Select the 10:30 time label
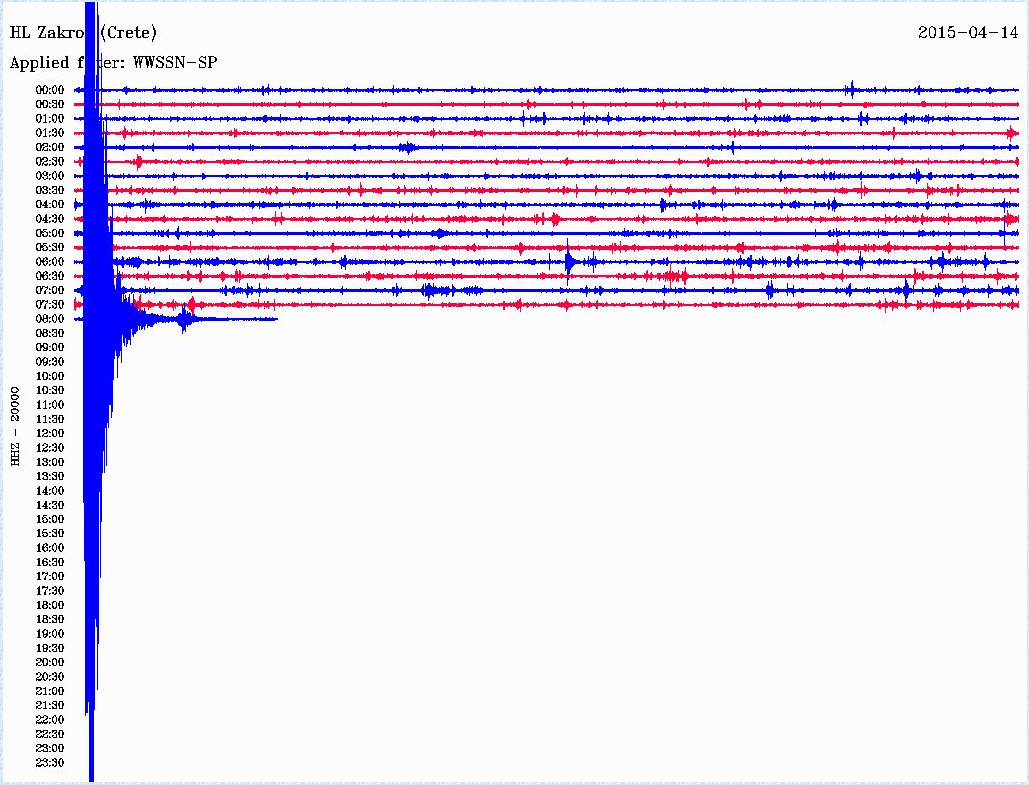The width and height of the screenshot is (1029, 785). [50, 390]
